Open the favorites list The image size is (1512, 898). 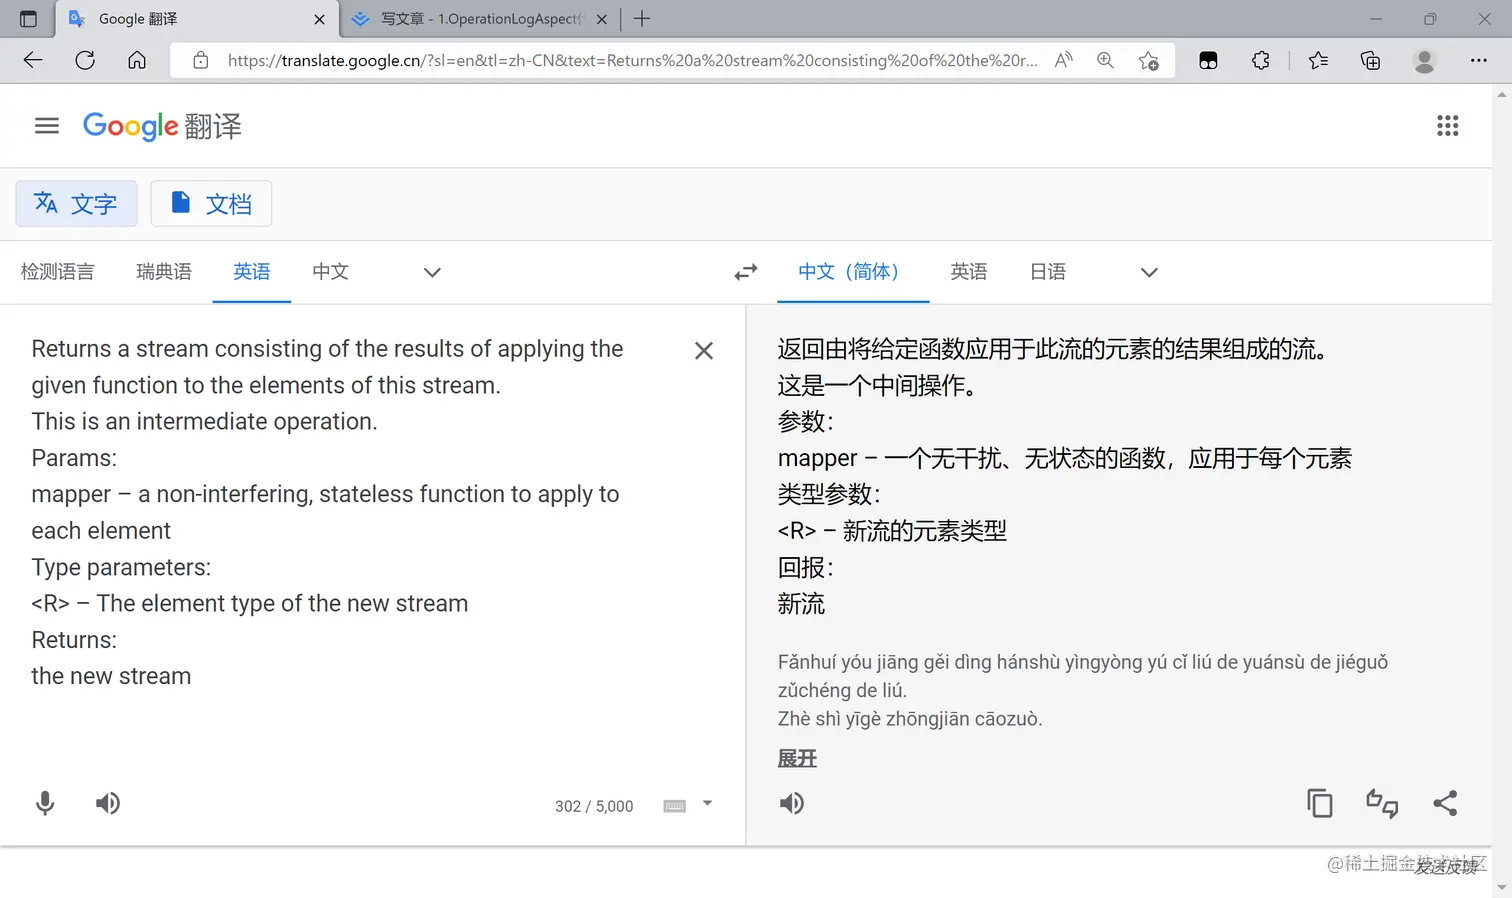click(x=1318, y=60)
